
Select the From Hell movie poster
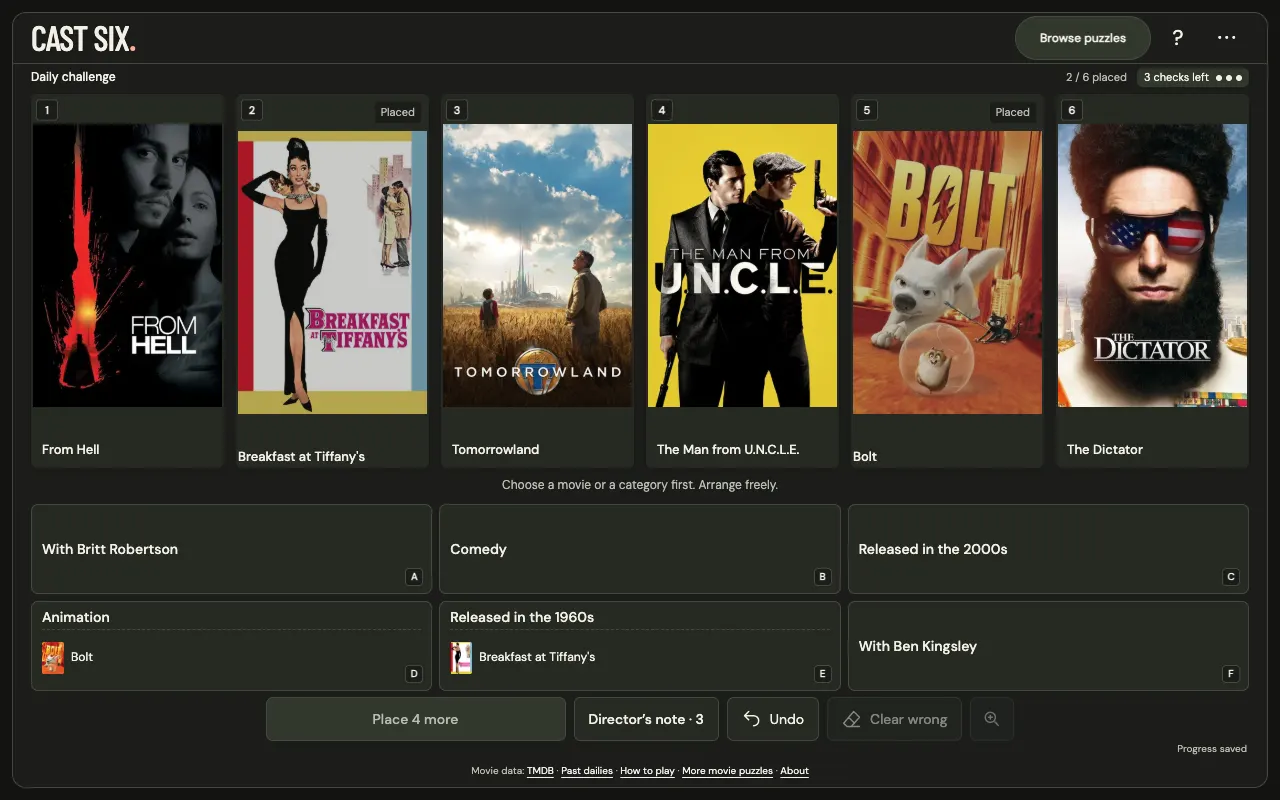[127, 265]
